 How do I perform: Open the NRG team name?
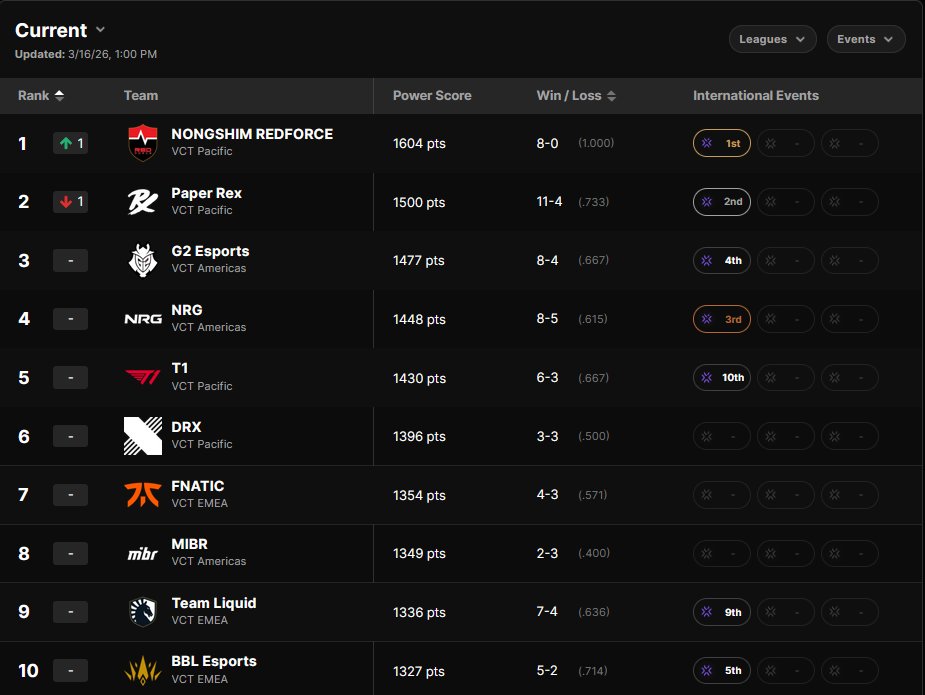point(186,310)
